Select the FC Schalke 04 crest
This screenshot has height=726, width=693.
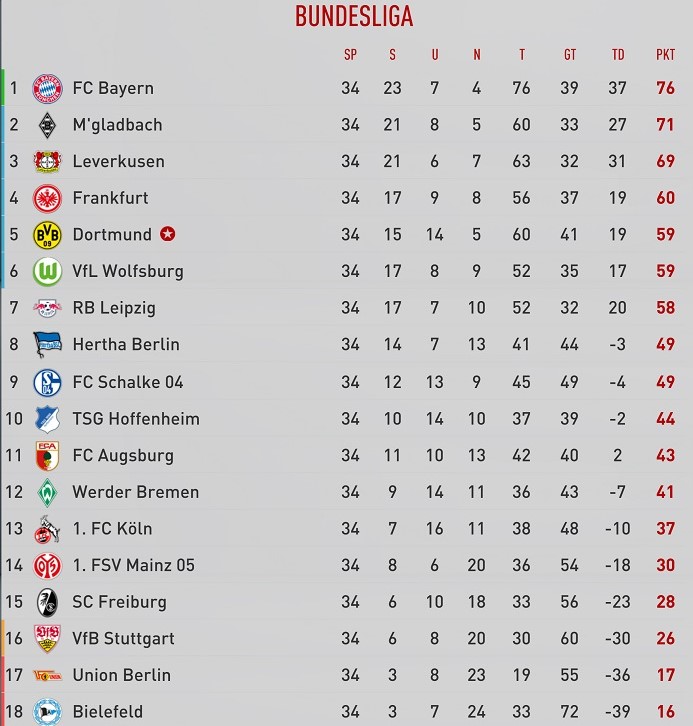point(47,382)
